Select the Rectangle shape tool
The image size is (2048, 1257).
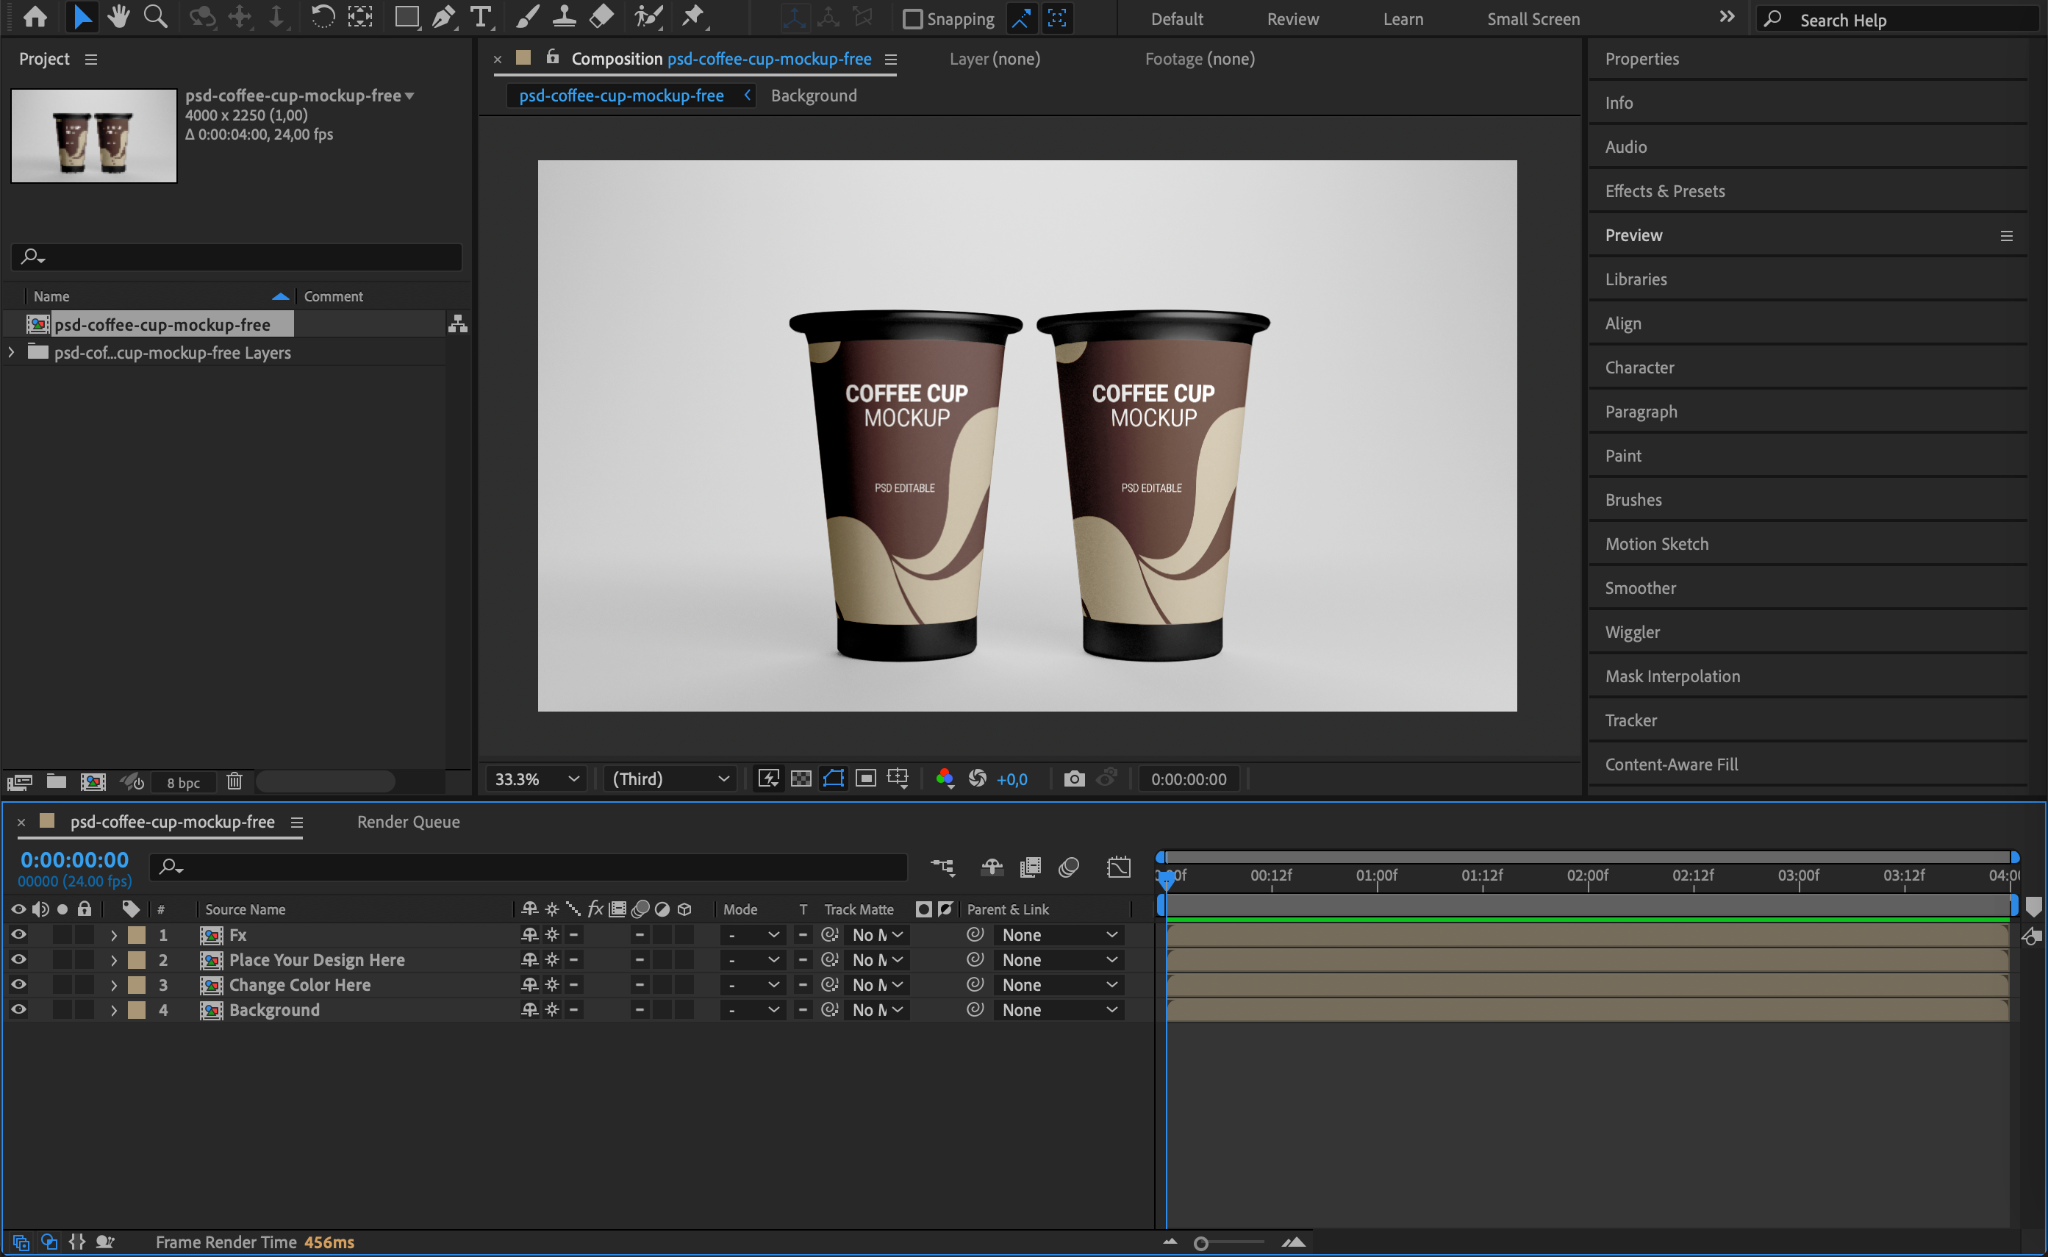[406, 16]
